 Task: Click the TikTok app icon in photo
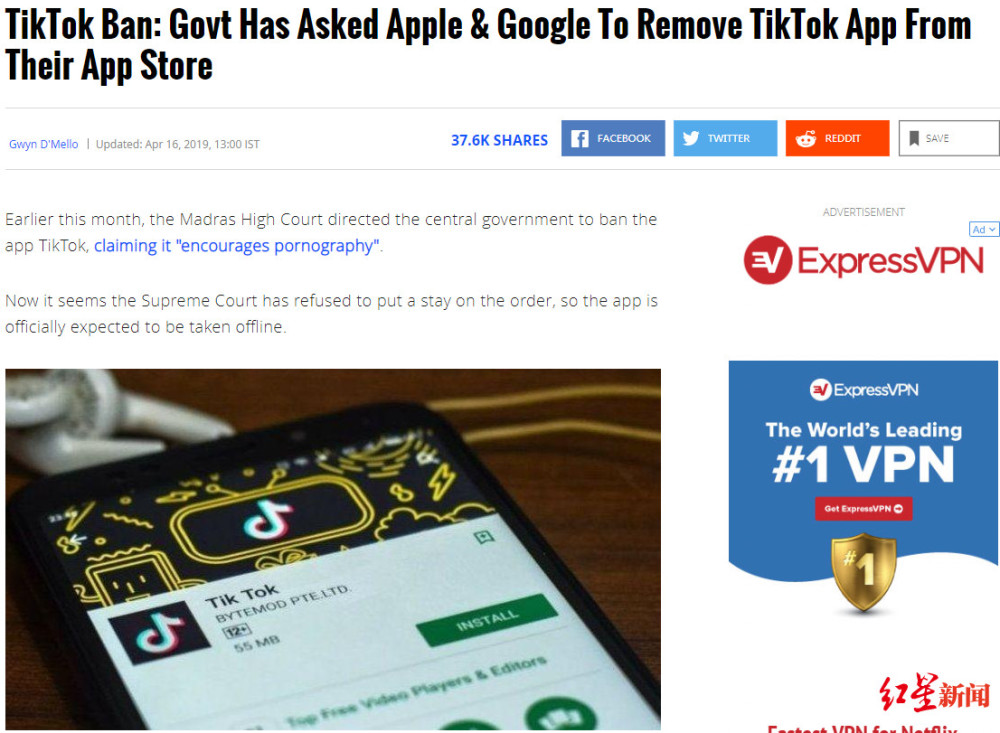pyautogui.click(x=158, y=632)
